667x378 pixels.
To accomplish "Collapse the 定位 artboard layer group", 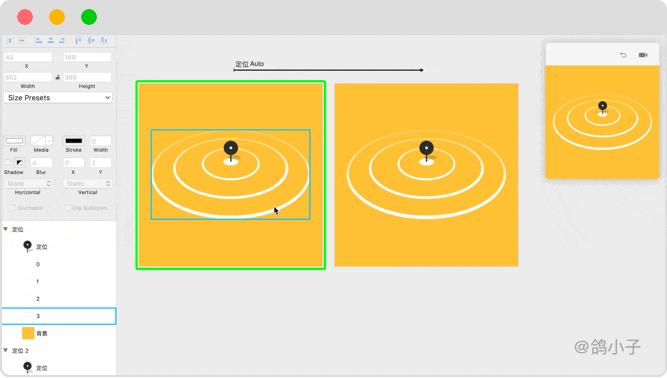I will [x=6, y=229].
